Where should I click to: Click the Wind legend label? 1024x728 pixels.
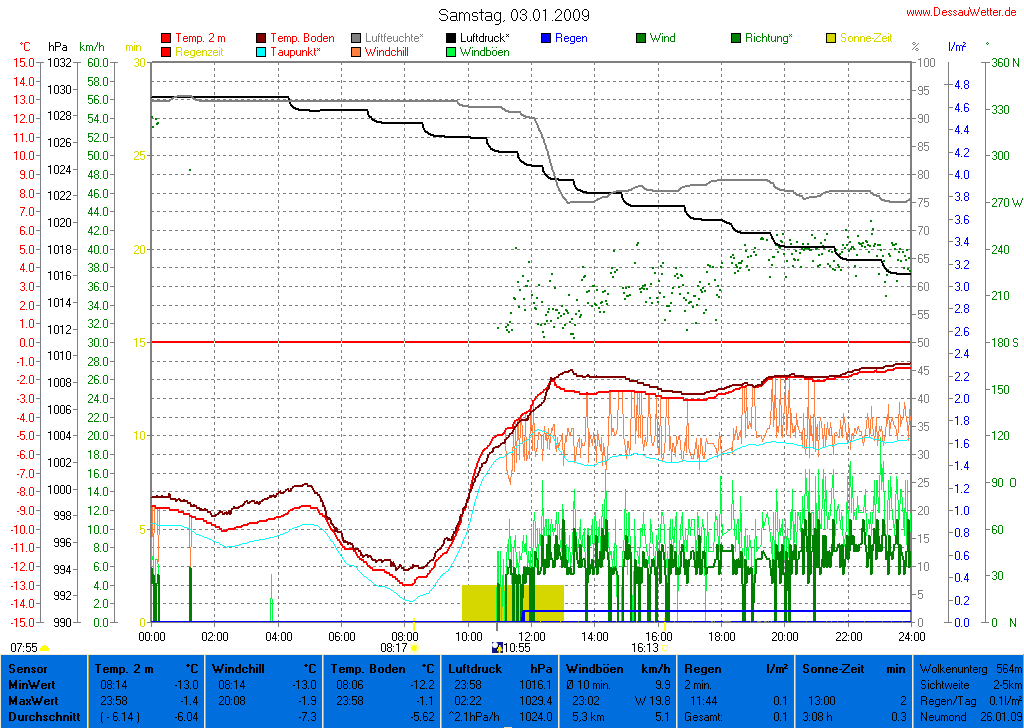(662, 39)
